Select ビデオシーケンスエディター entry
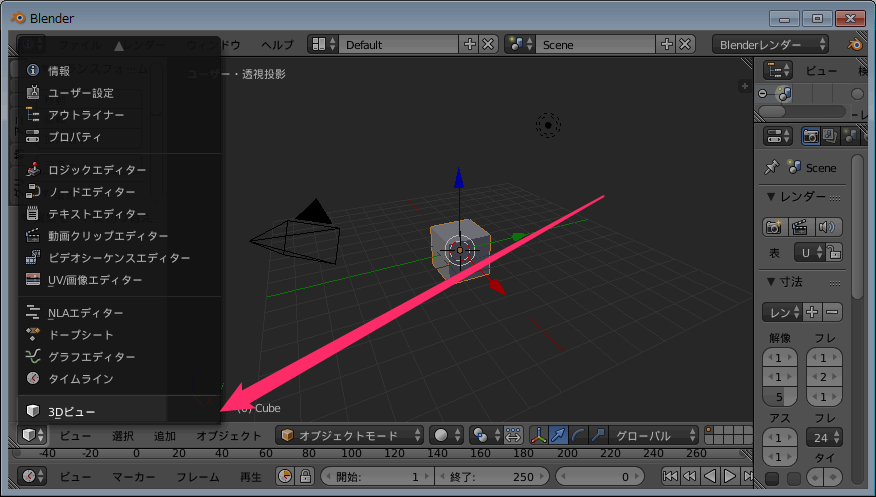This screenshot has width=876, height=497. pos(120,258)
